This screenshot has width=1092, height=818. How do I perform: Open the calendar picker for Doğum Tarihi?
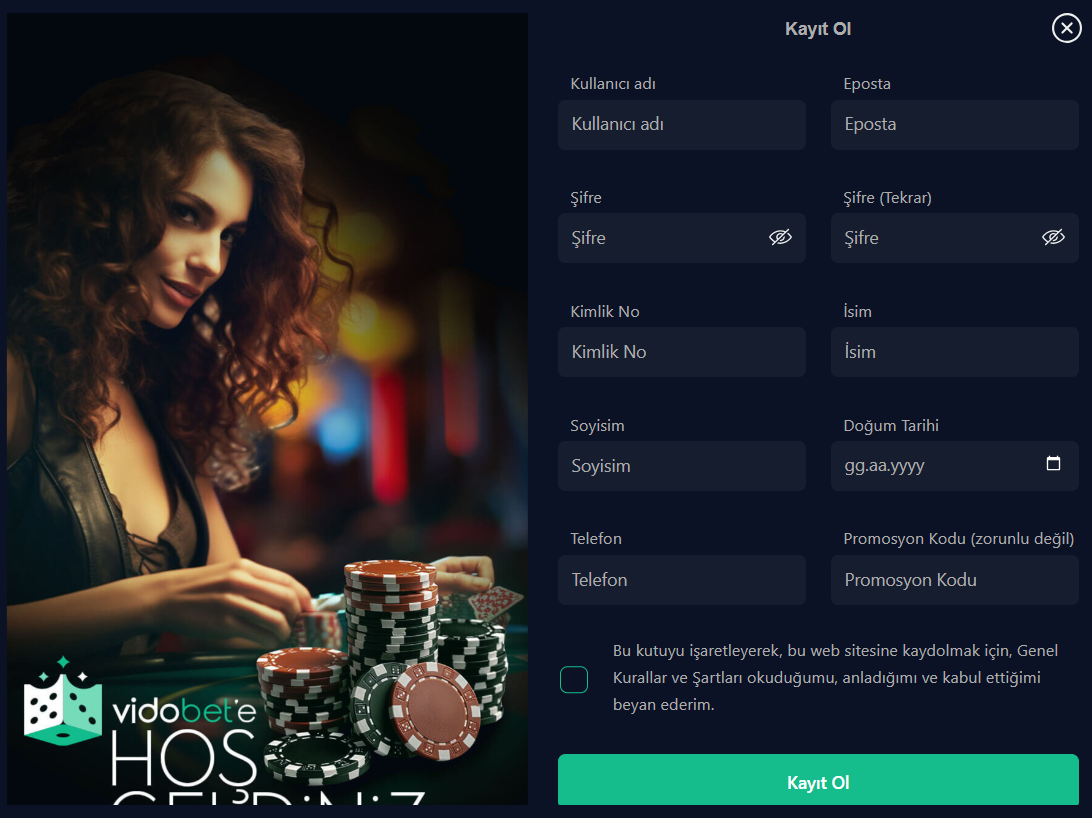click(1053, 464)
